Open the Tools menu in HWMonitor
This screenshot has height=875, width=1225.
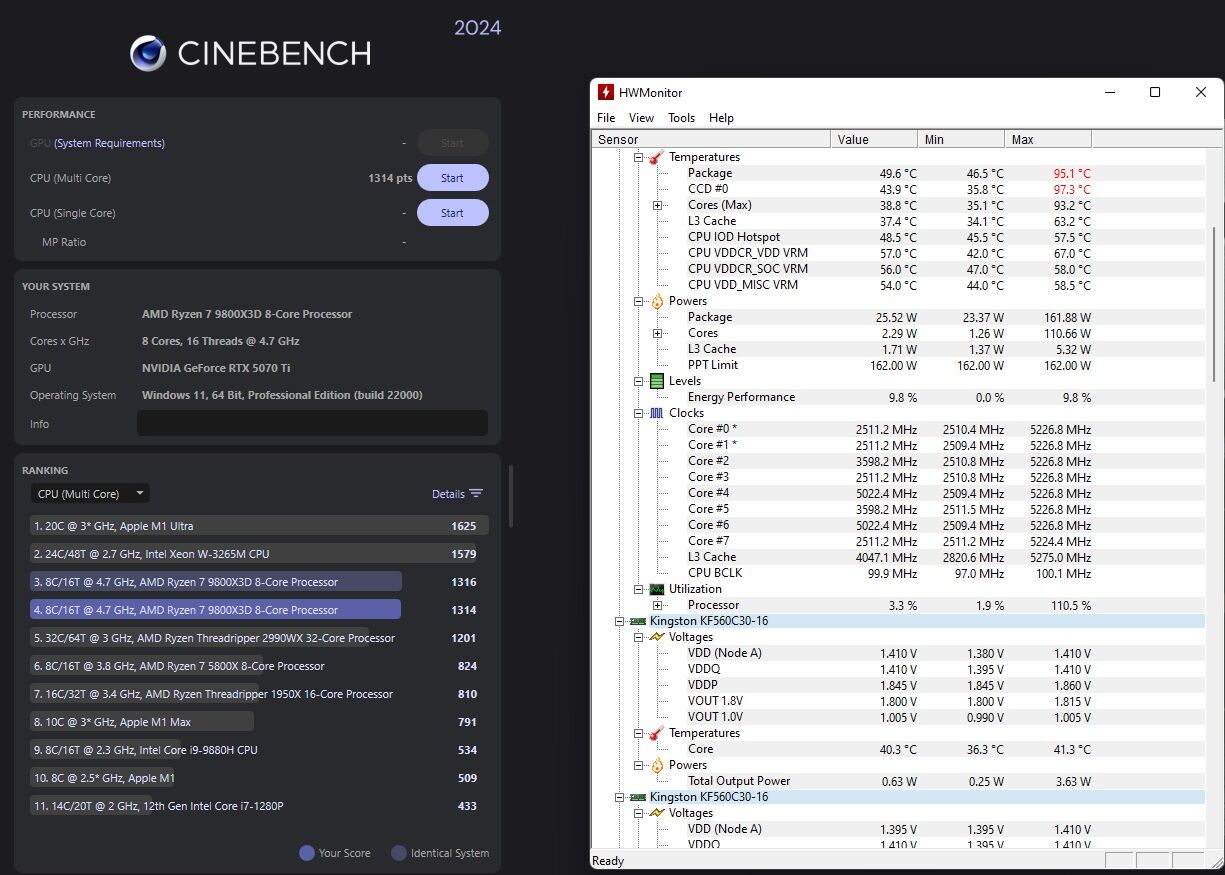tap(681, 117)
